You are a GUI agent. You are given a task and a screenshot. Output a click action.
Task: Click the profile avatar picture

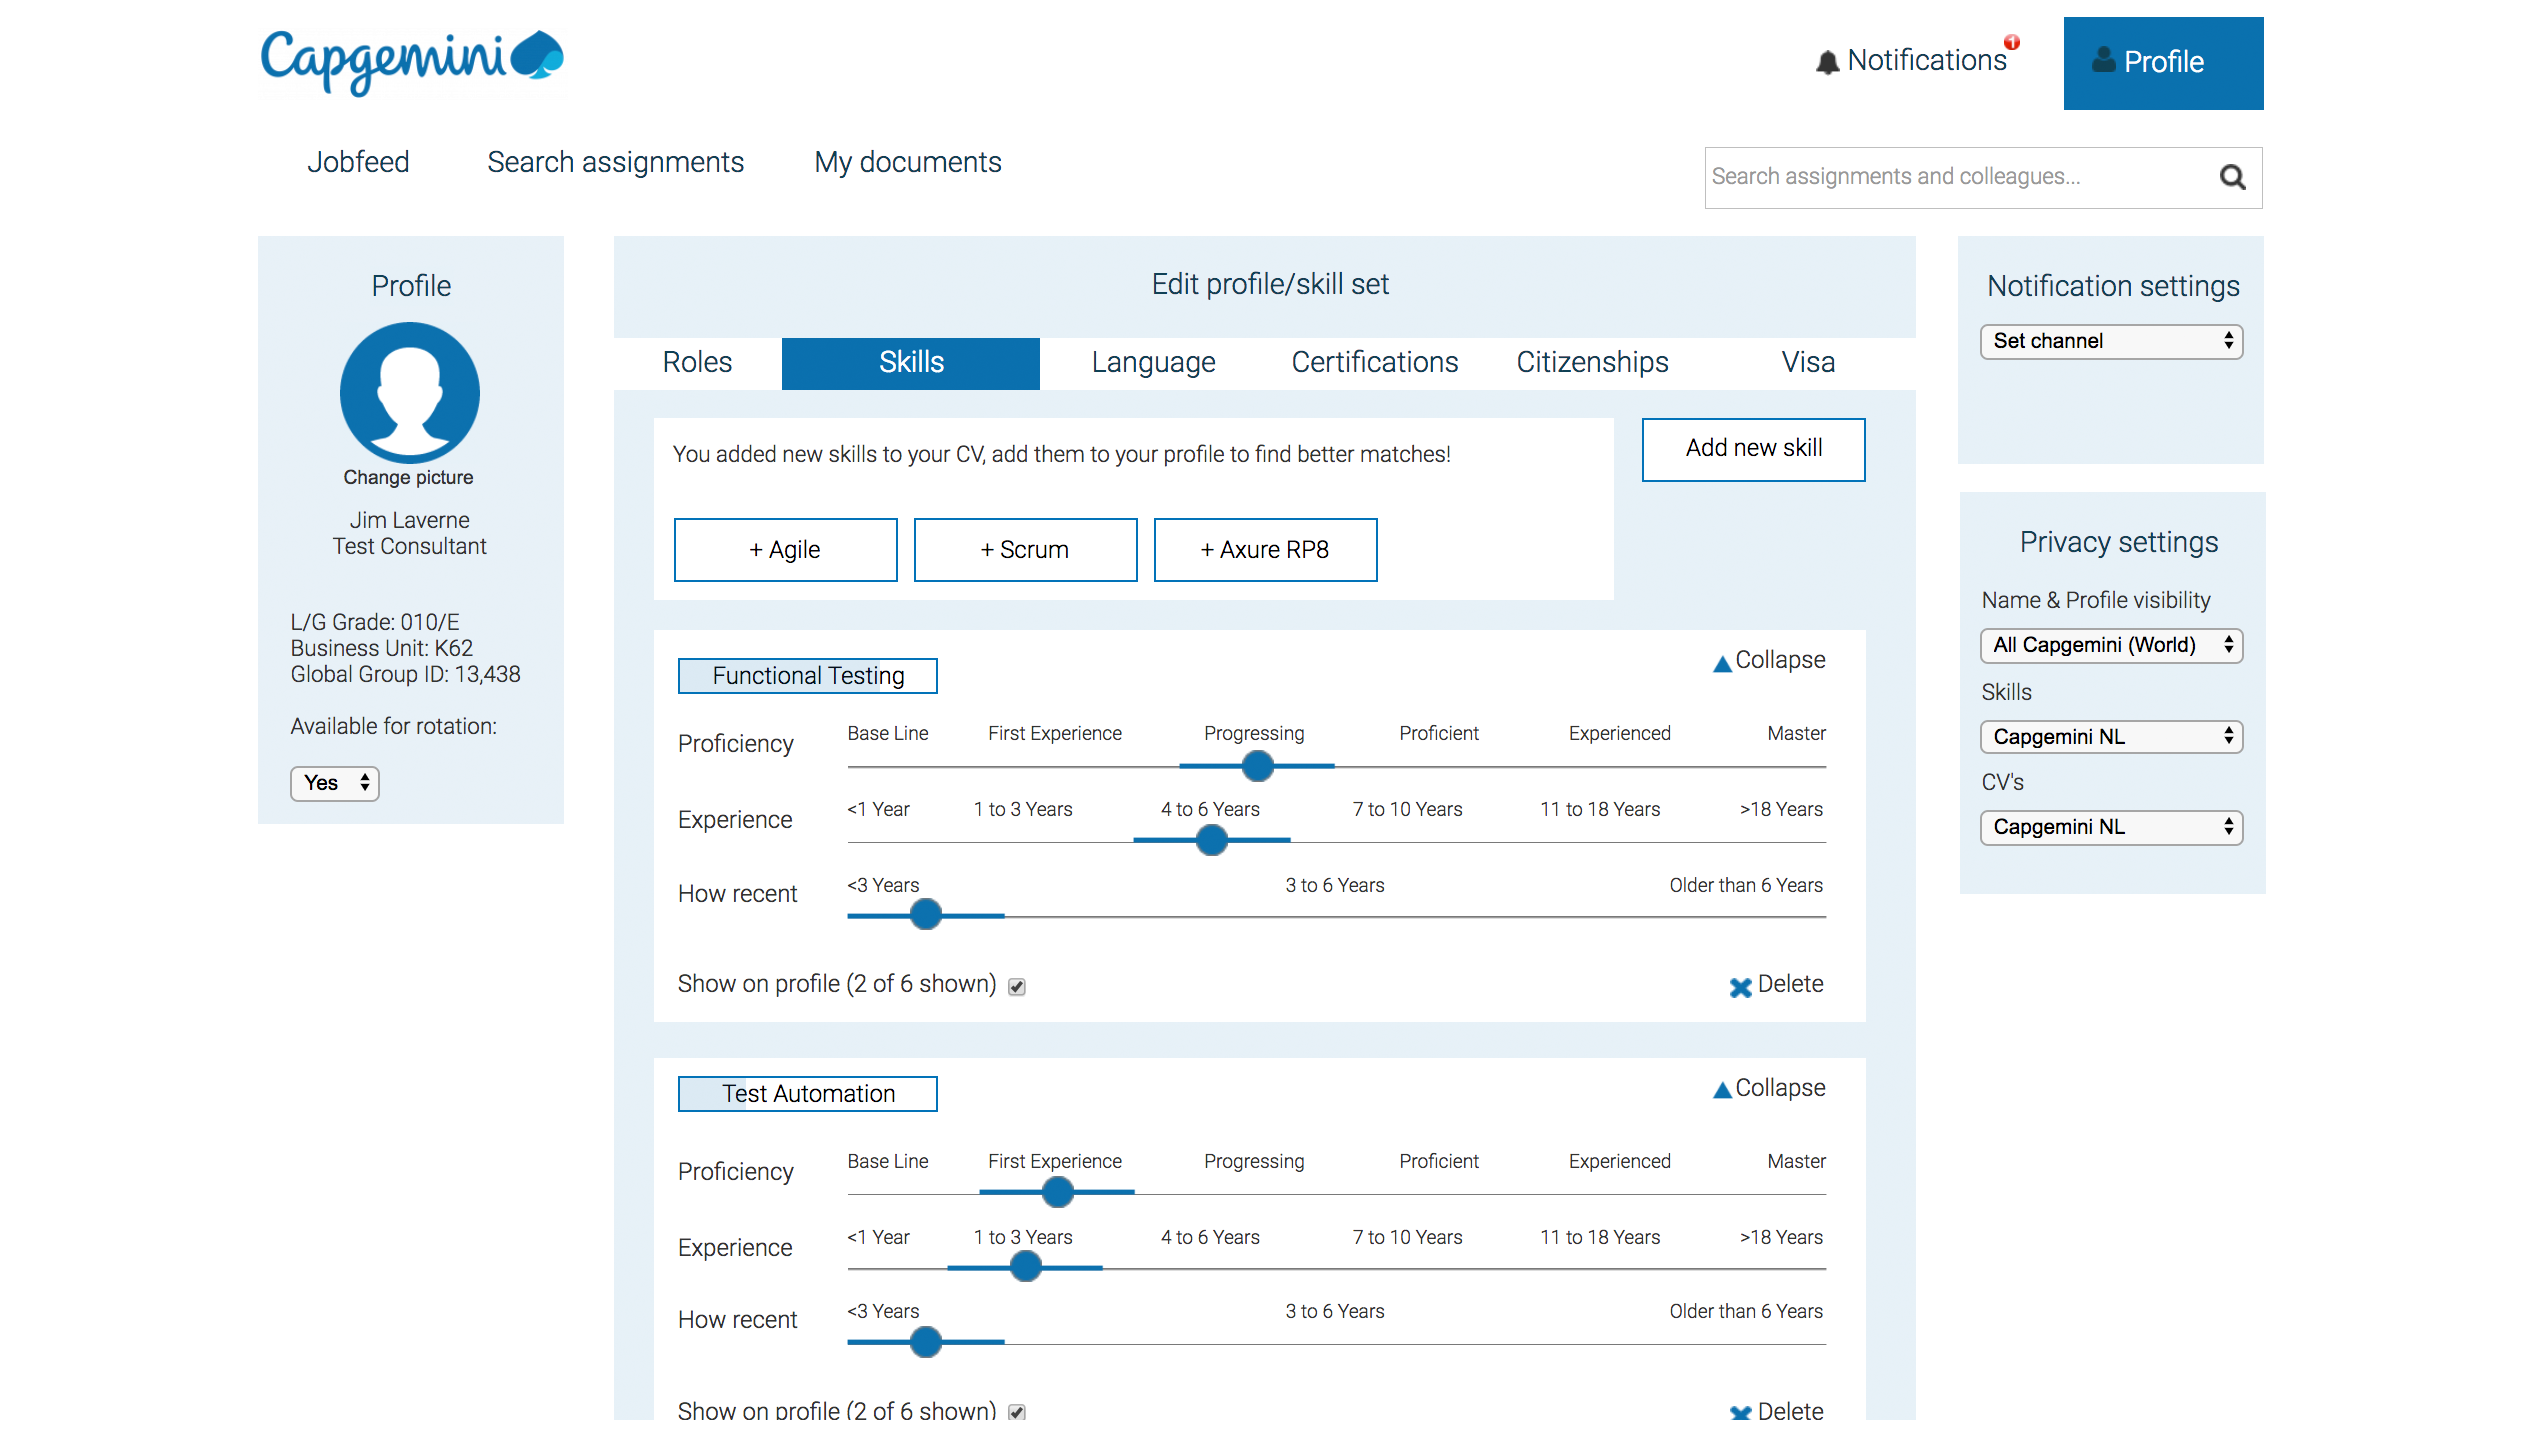[x=409, y=392]
